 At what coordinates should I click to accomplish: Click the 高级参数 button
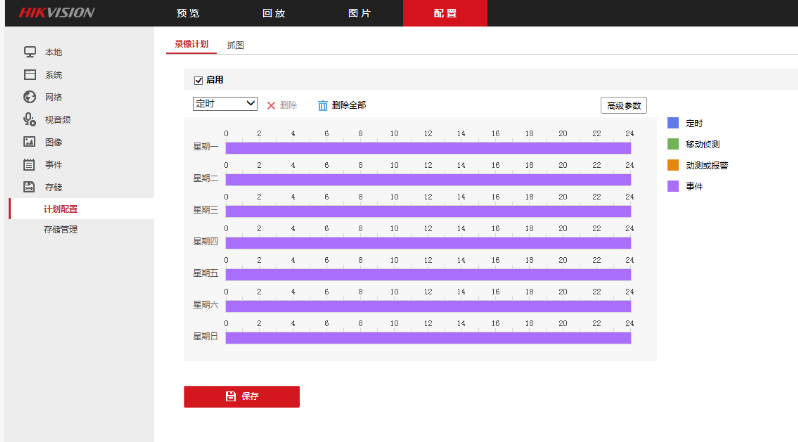pos(623,105)
